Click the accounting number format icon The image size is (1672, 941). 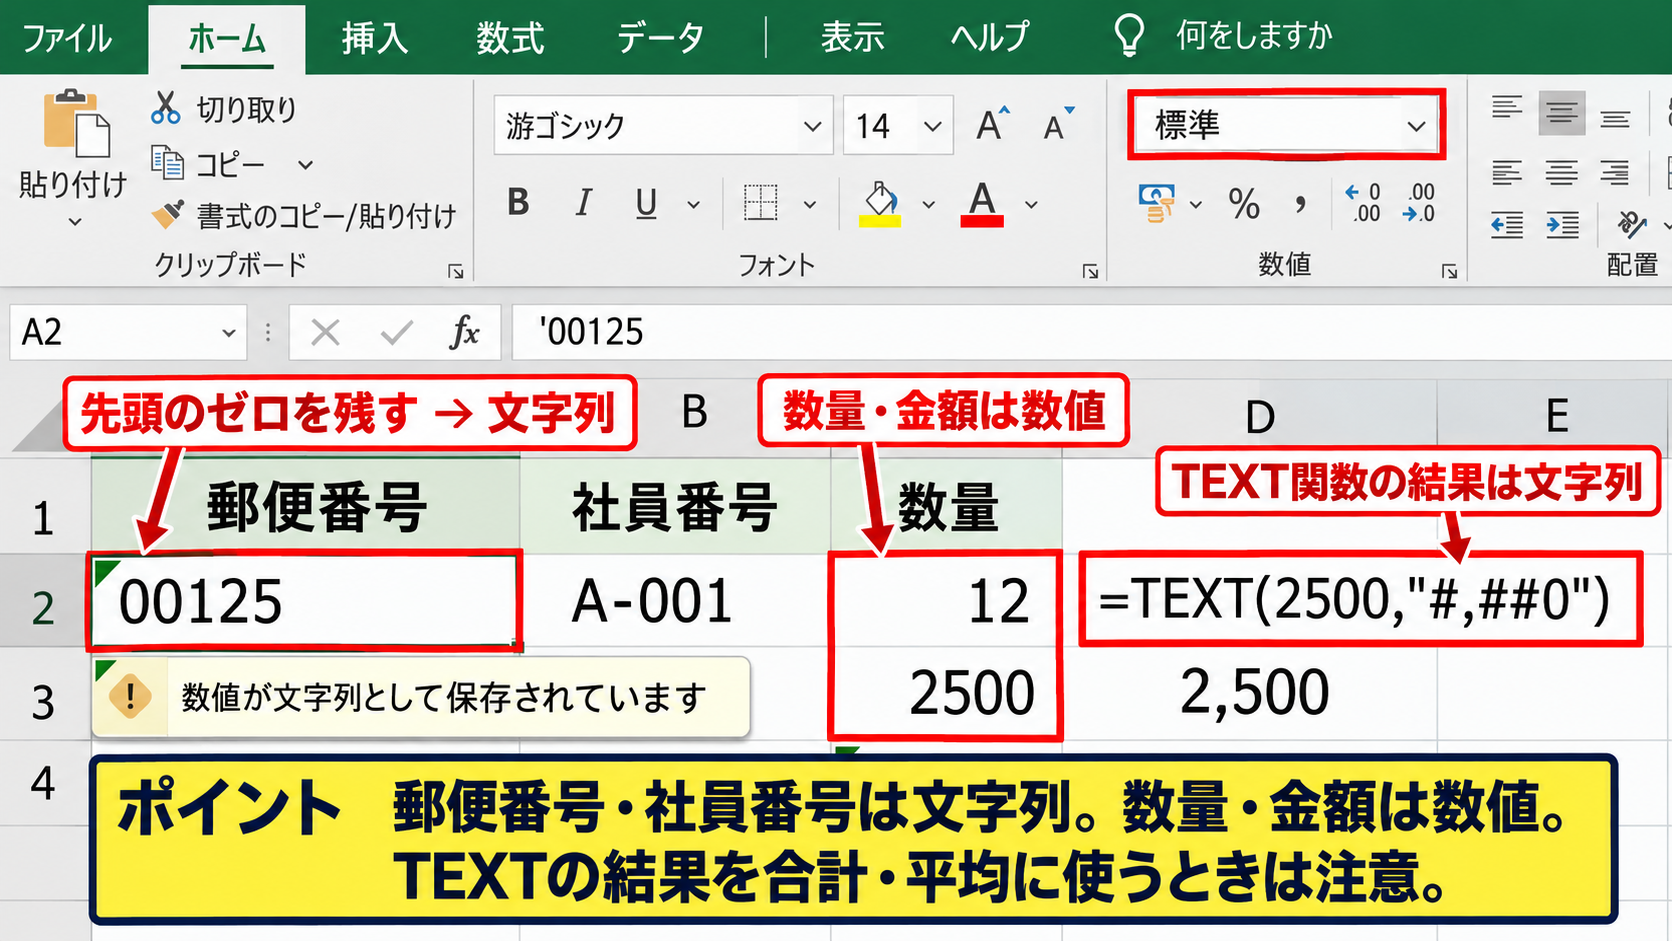click(x=1157, y=203)
